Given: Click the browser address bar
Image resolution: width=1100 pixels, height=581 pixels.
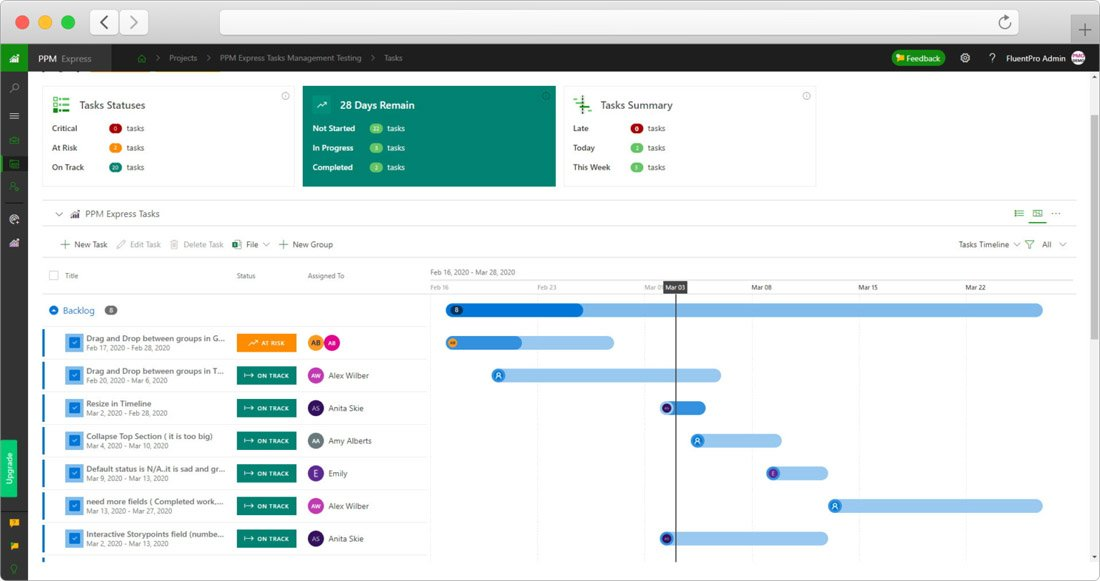Looking at the screenshot, I should (620, 22).
